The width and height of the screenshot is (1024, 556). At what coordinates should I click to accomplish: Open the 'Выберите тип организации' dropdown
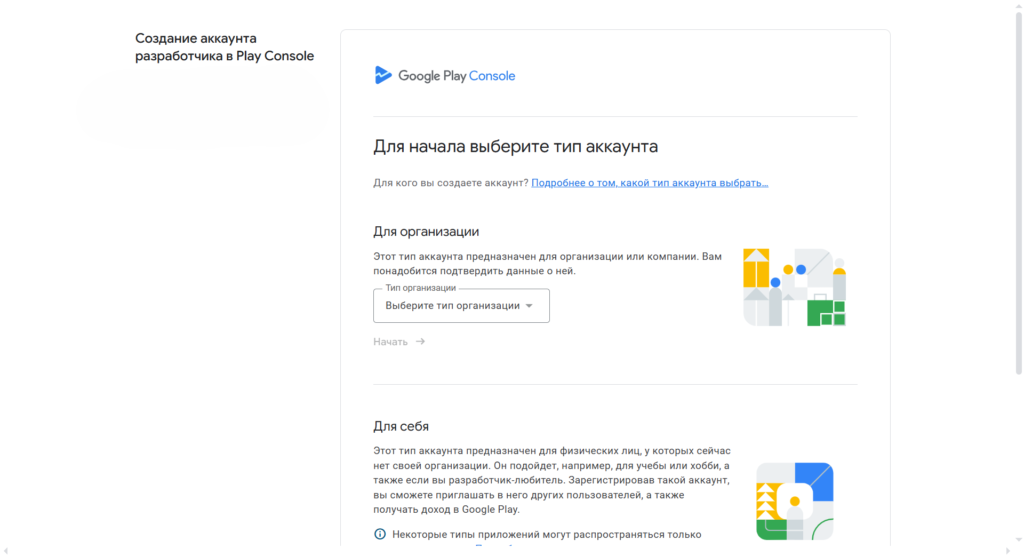[x=461, y=306]
